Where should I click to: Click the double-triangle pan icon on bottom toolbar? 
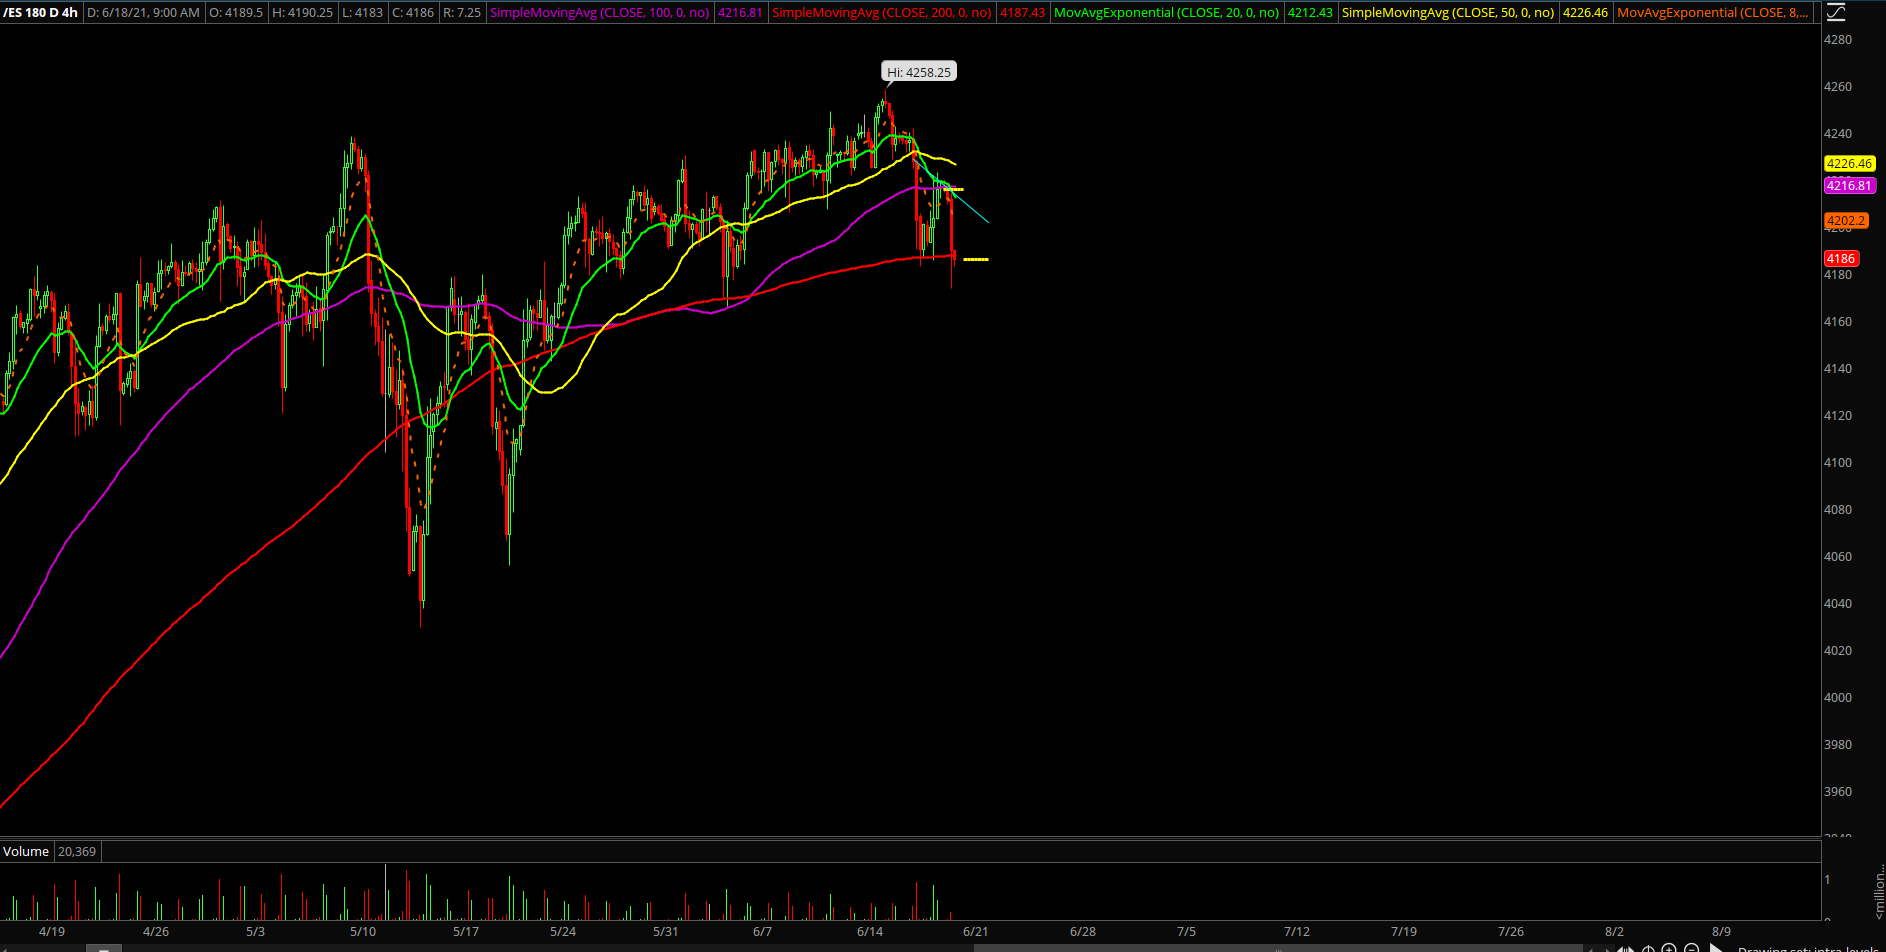pos(1626,948)
